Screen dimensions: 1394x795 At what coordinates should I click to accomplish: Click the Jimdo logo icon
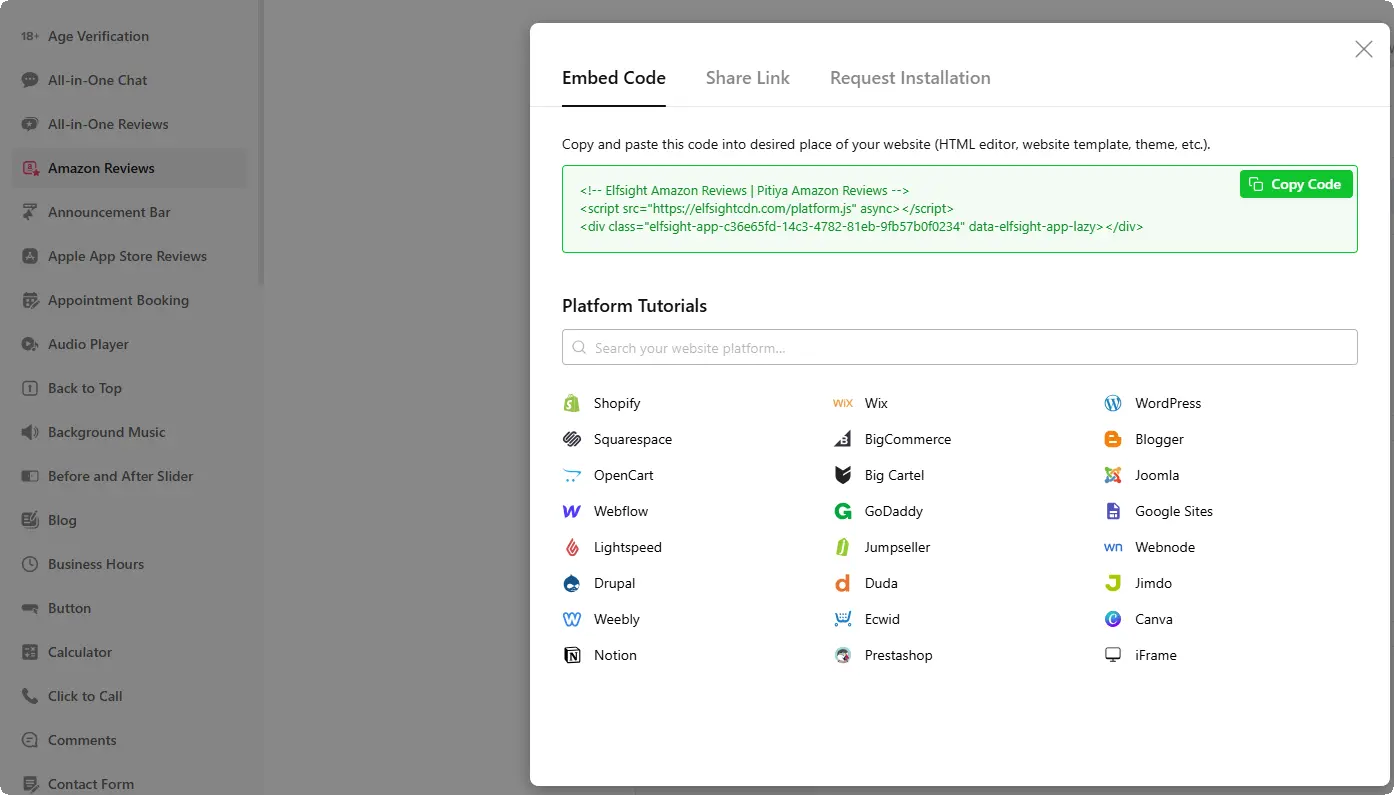[x=1113, y=583]
